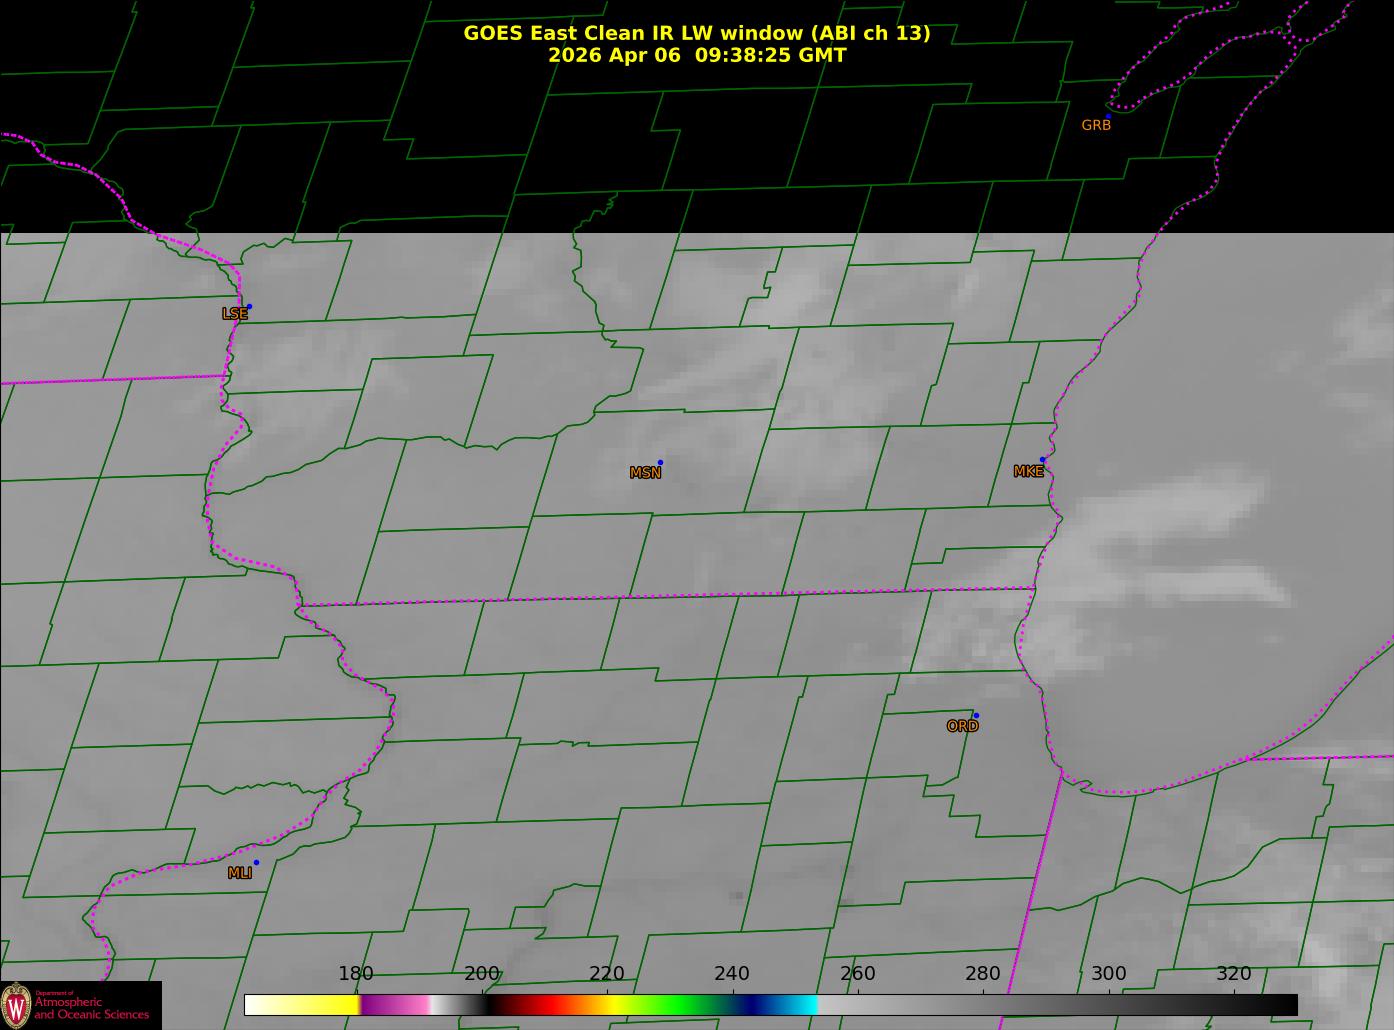Viewport: 1394px width, 1030px height.
Task: Click the 2026 Apr 06 timestamp line
Action: pos(697,55)
